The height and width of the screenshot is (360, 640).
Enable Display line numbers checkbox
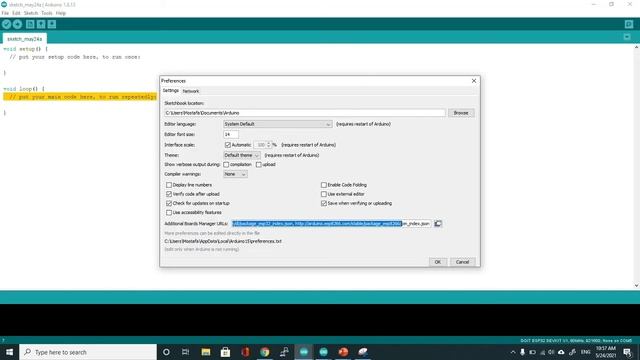[x=169, y=185]
